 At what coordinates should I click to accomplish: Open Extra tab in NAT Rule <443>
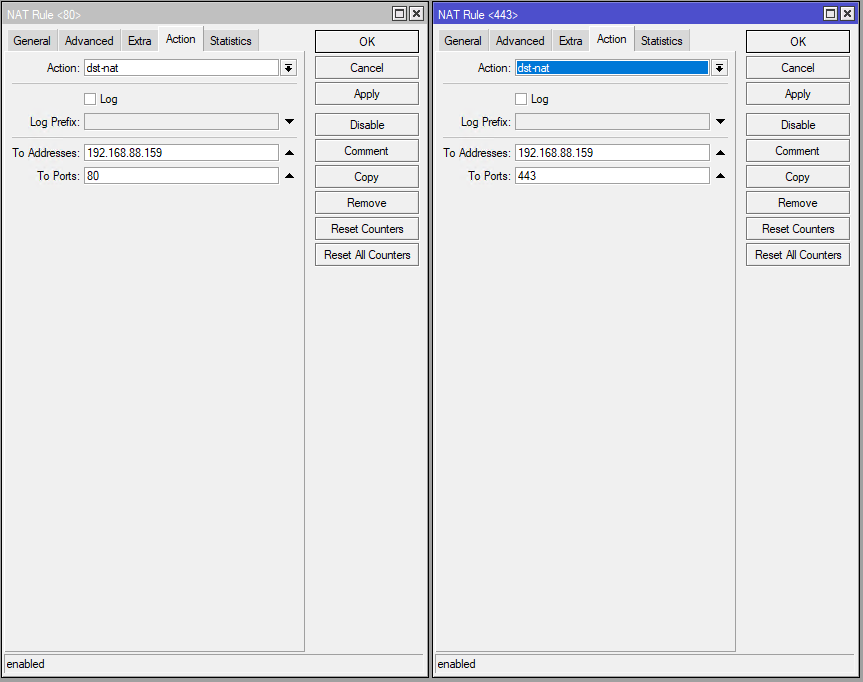(x=571, y=41)
